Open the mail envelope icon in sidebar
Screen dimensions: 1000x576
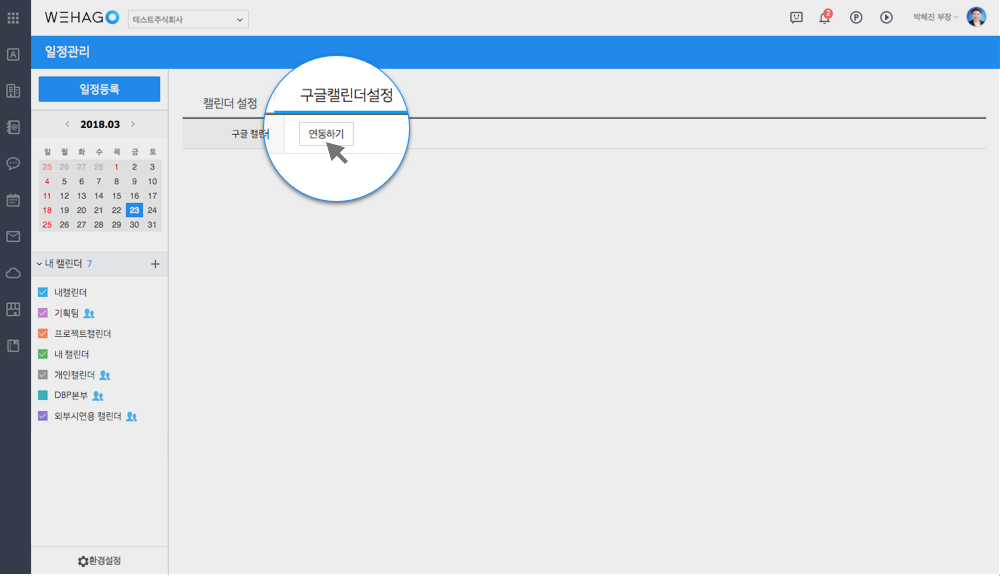tap(13, 237)
